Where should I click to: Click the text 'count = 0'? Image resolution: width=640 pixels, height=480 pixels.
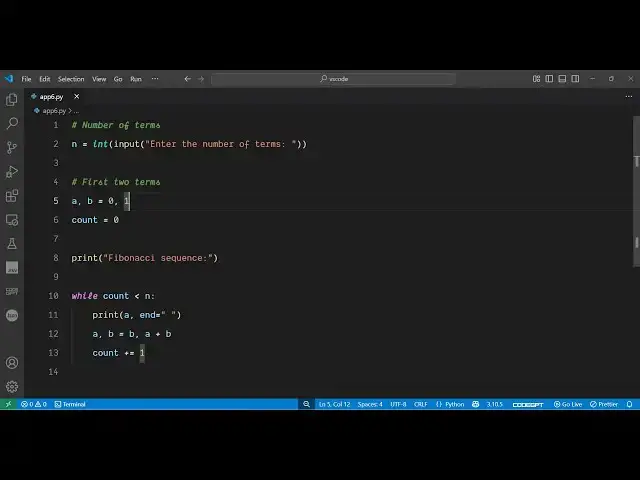[x=95, y=220]
